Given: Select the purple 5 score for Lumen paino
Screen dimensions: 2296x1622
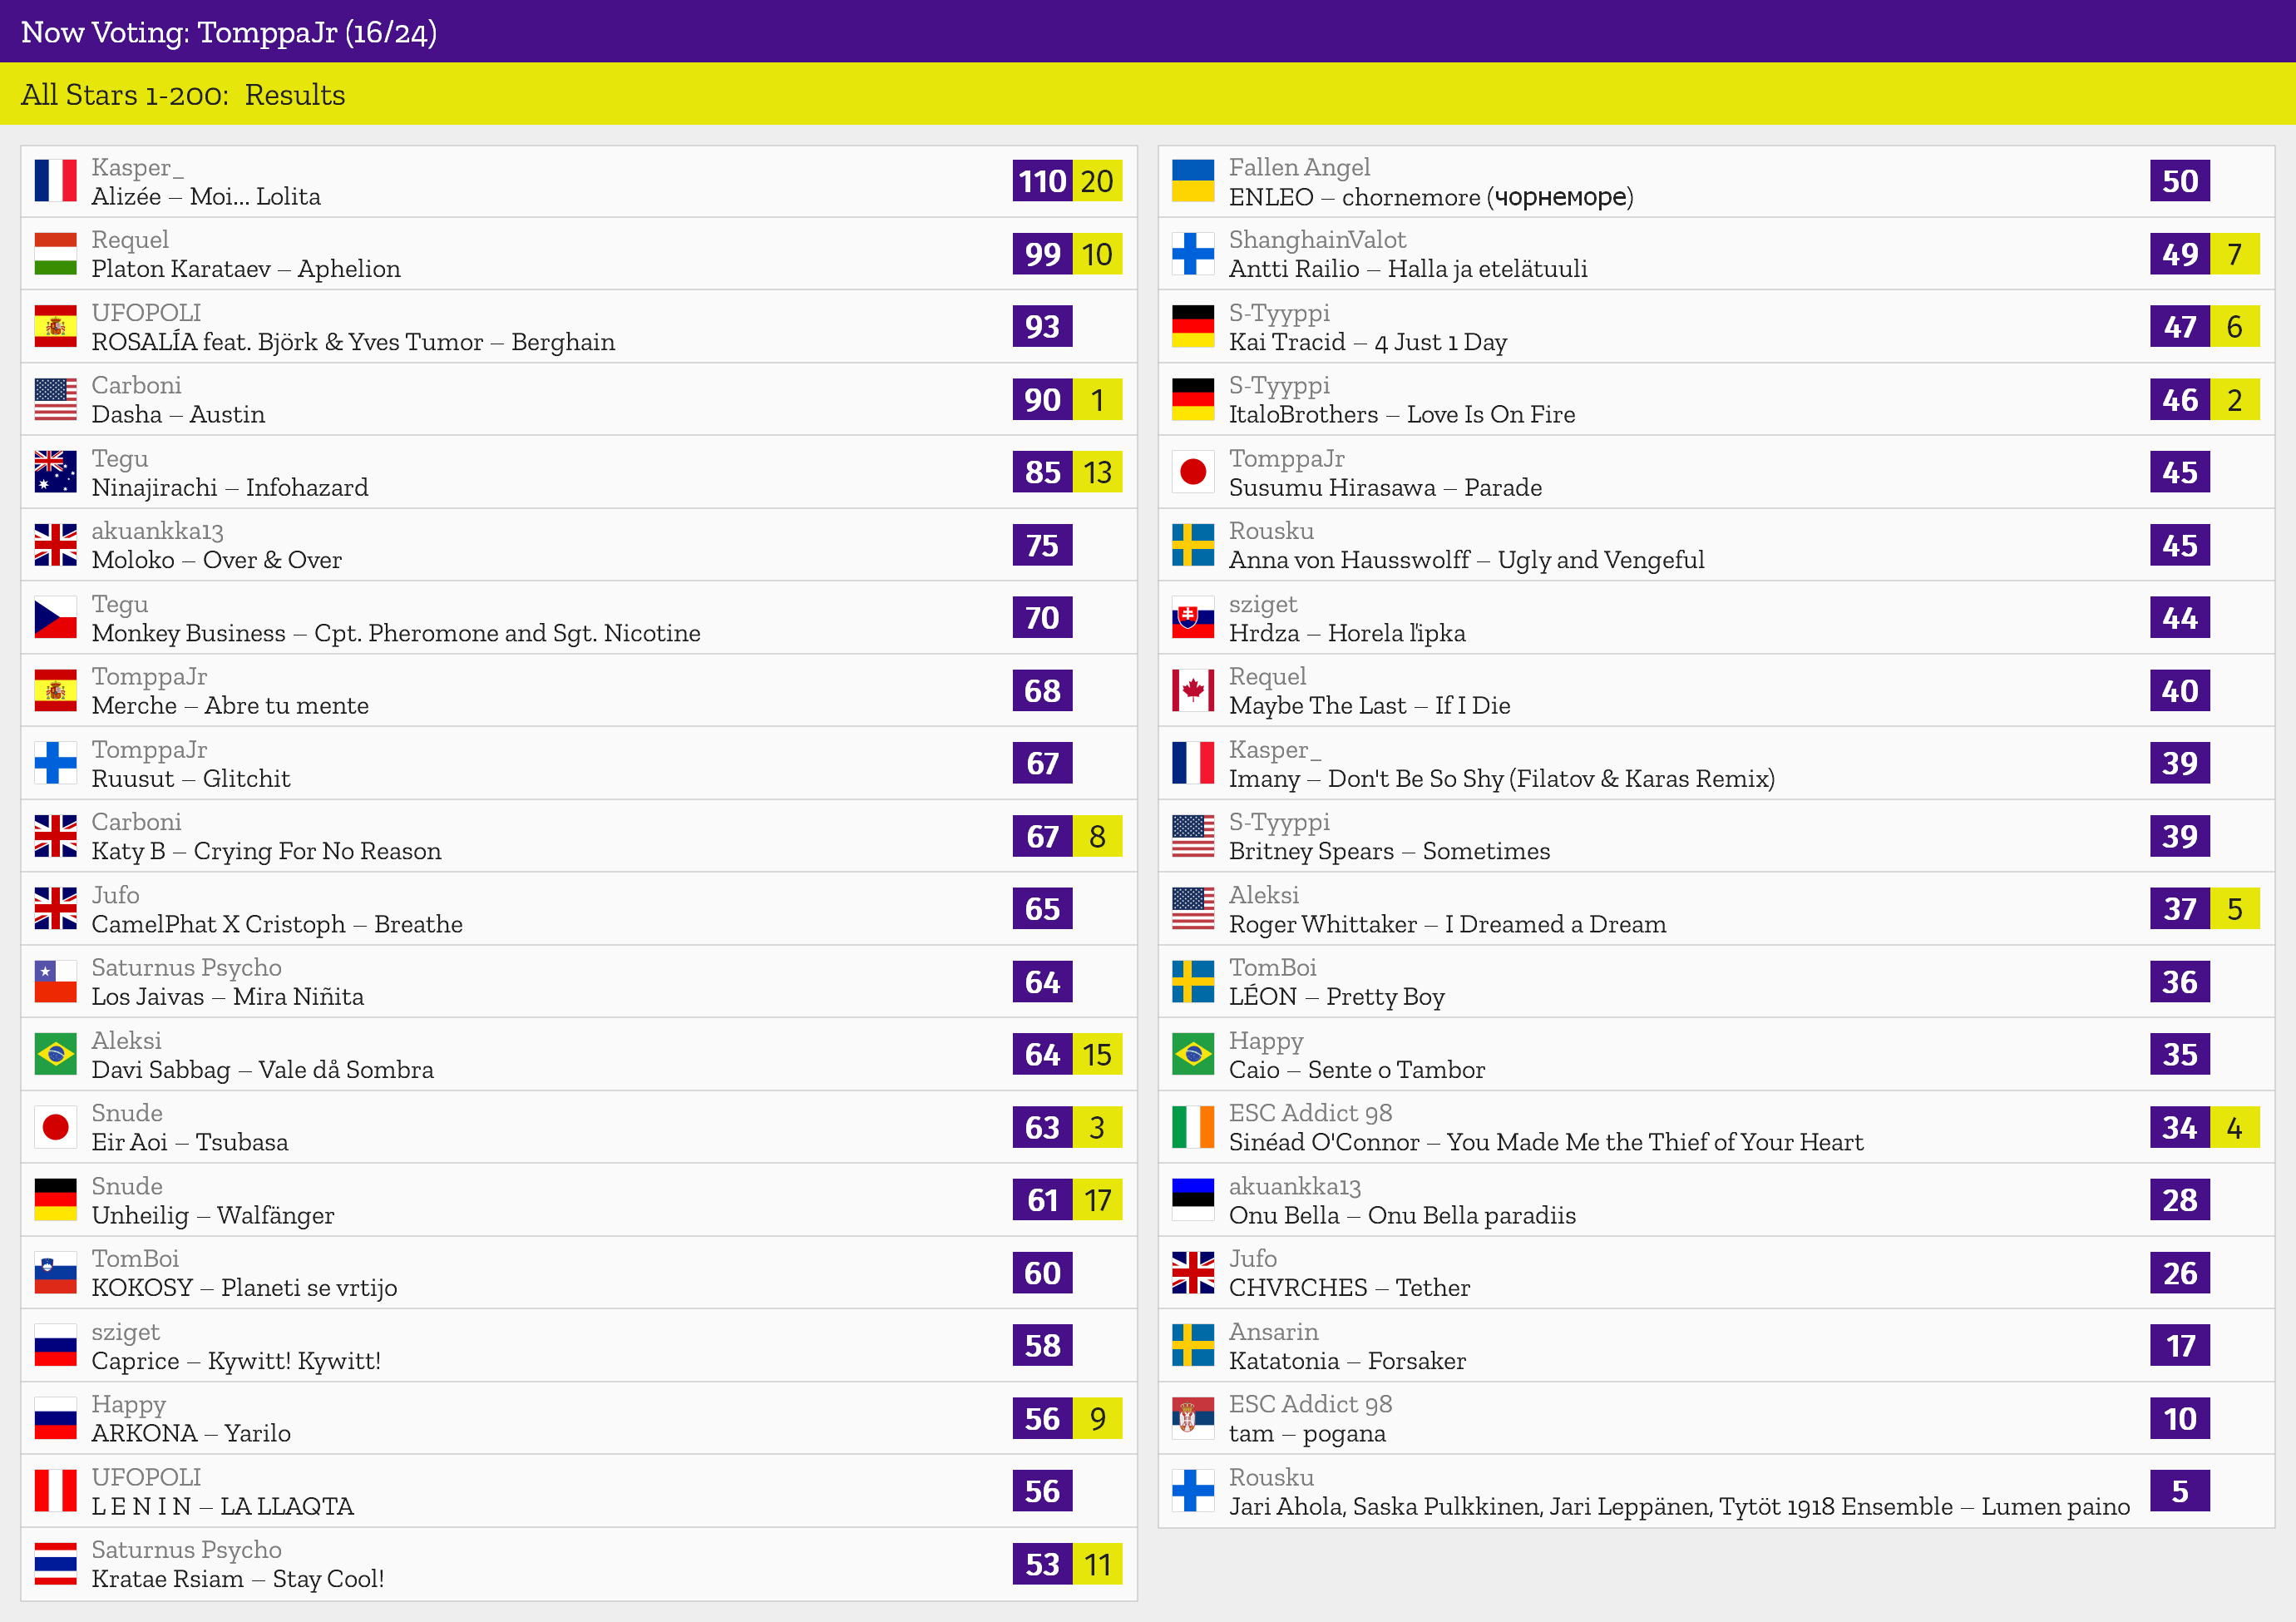Looking at the screenshot, I should pos(2180,1491).
